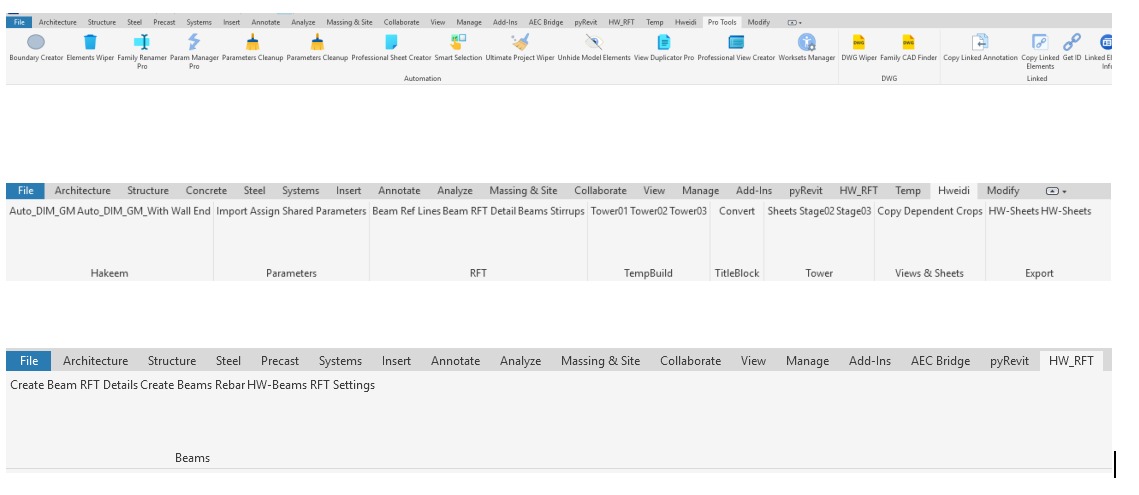Screen dimensions: 1139x495
Task: Open Param Manager Pro lightning icon
Action: click(194, 42)
